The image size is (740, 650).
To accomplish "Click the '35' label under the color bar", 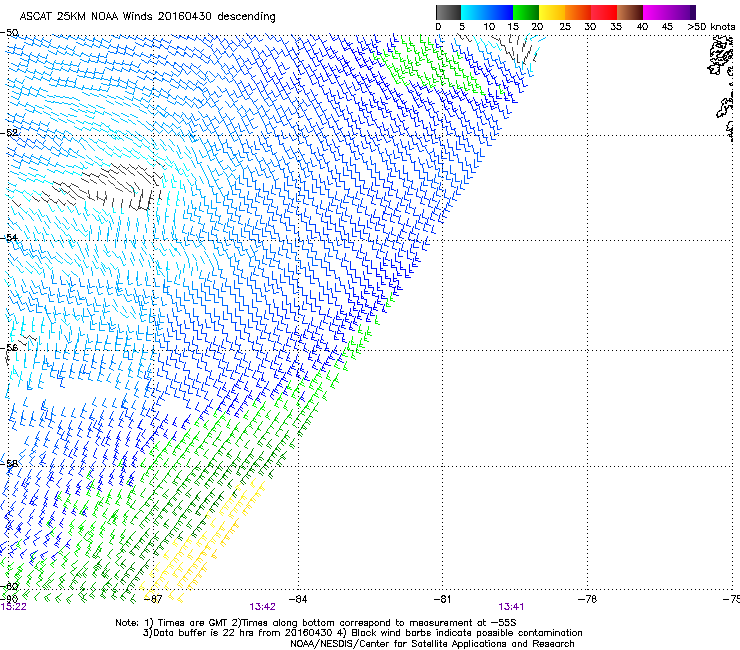I will coord(616,27).
